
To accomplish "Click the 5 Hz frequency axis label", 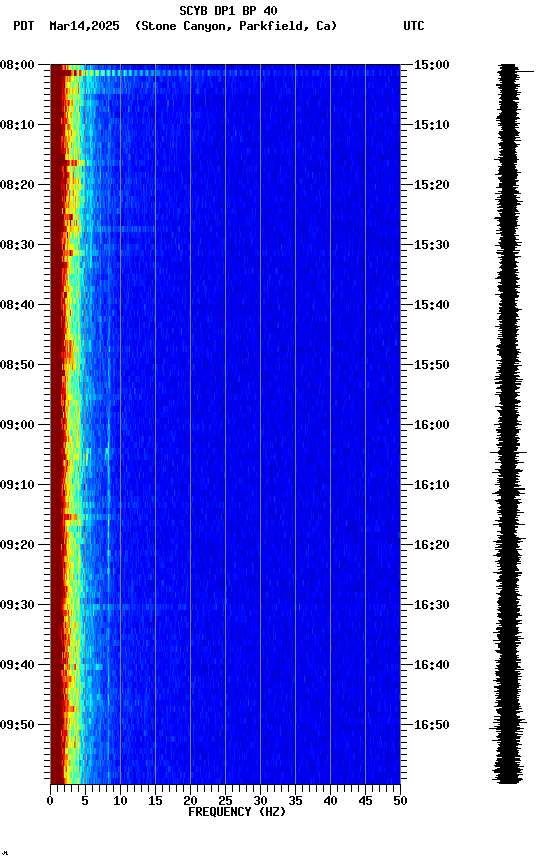I will [x=85, y=801].
